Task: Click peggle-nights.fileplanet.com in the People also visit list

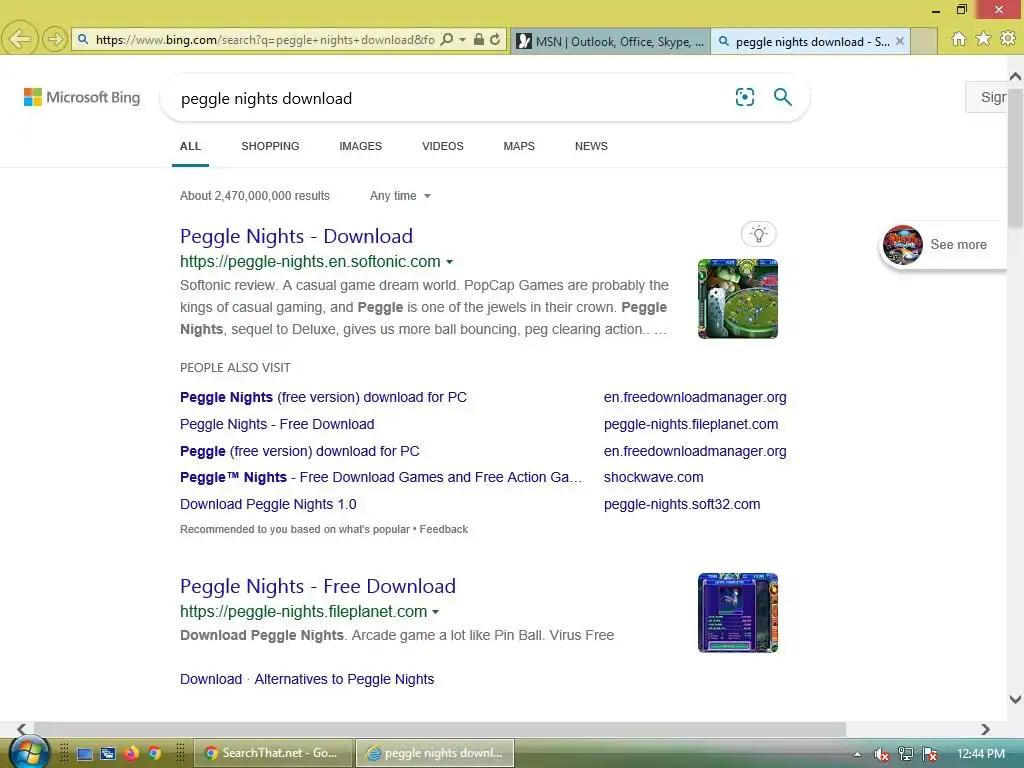Action: 691,424
